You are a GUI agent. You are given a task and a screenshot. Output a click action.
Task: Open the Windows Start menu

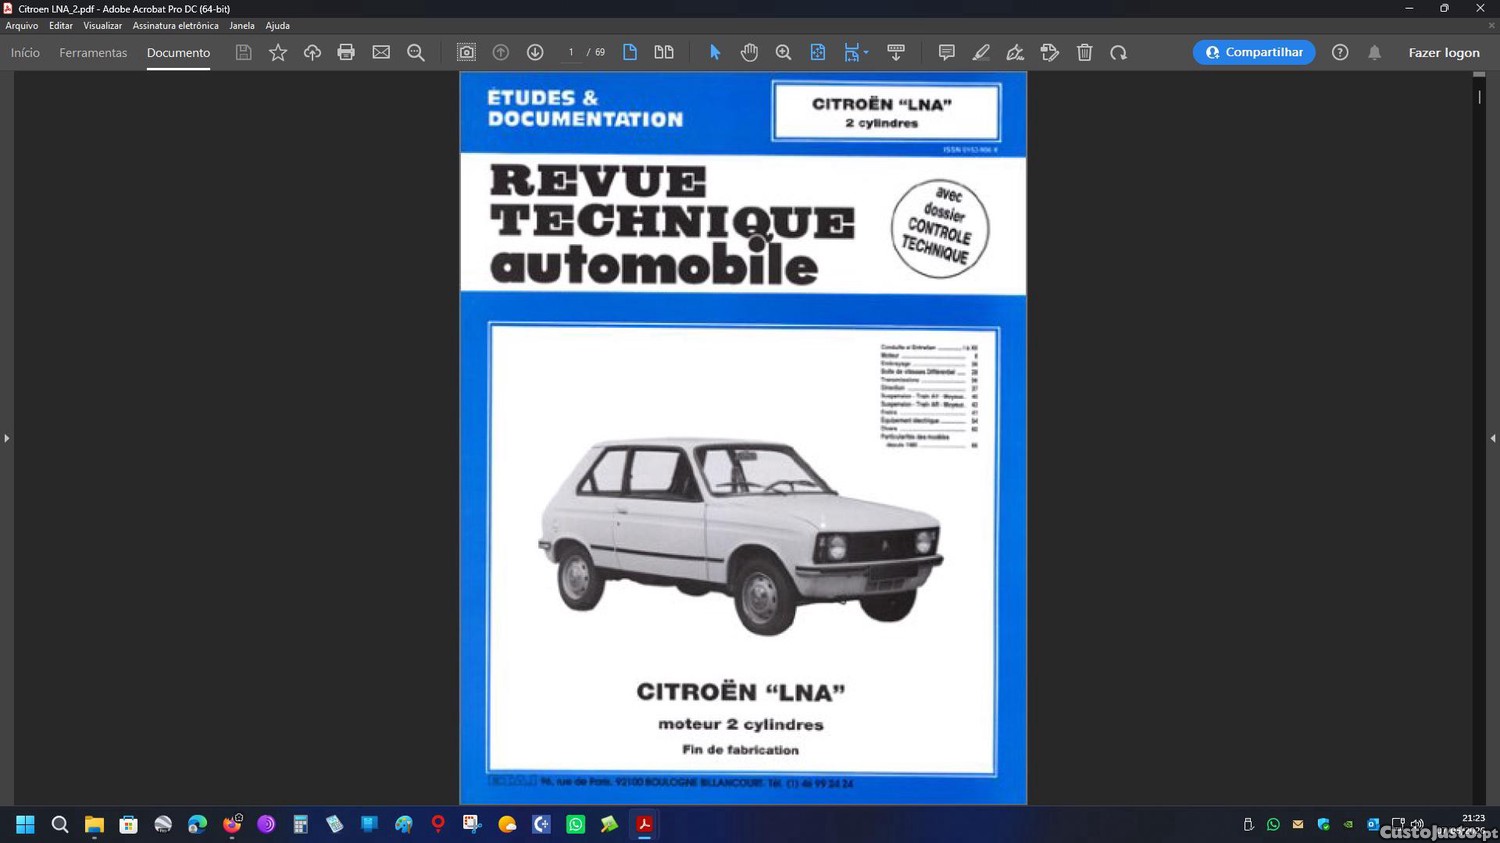[25, 824]
